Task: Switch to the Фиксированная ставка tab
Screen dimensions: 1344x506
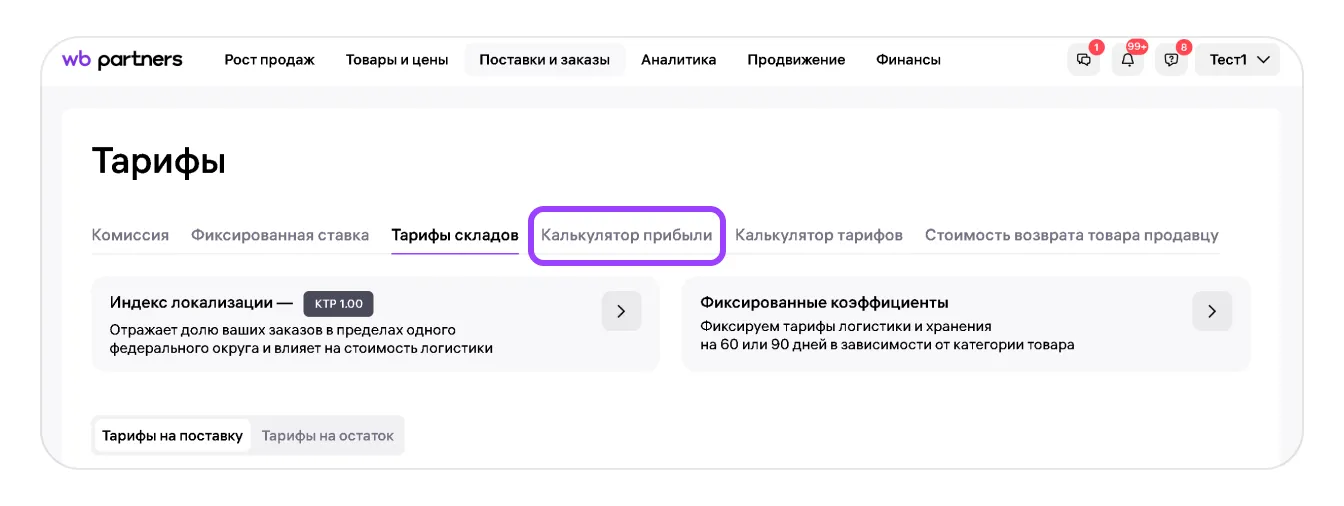Action: (280, 236)
